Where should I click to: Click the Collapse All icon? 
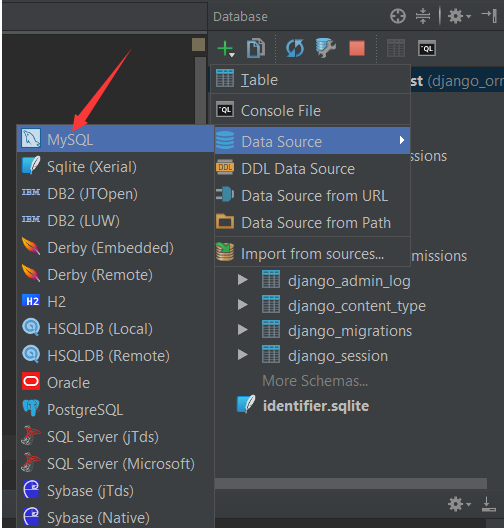(x=423, y=16)
